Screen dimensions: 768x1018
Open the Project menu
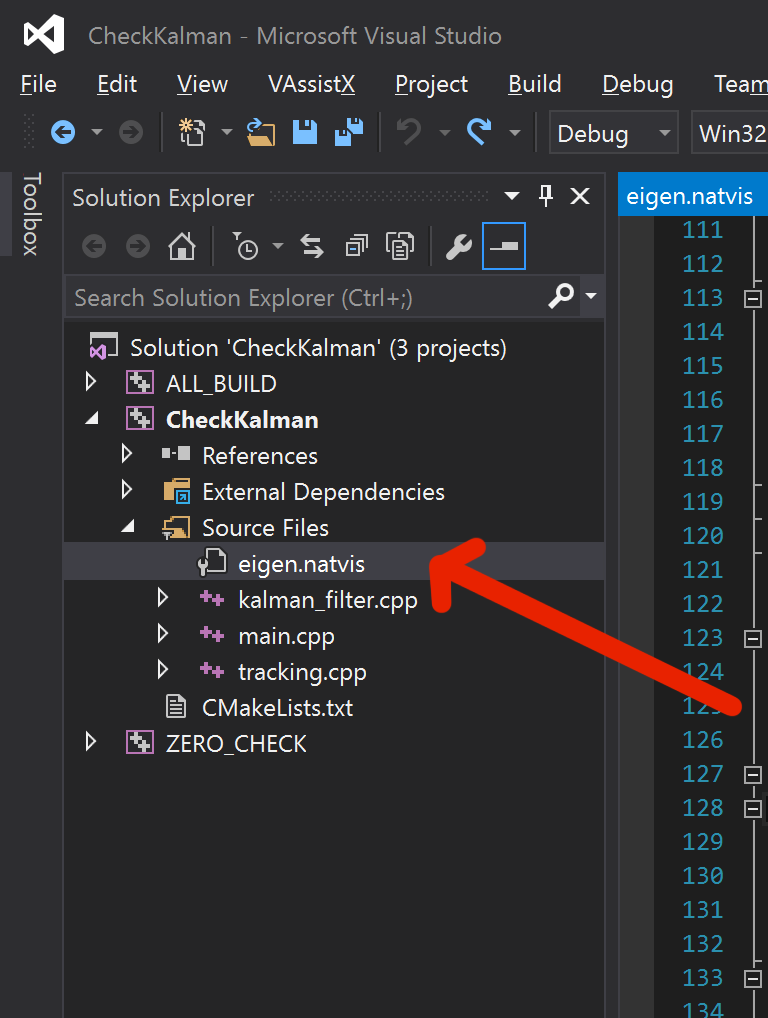pyautogui.click(x=432, y=85)
